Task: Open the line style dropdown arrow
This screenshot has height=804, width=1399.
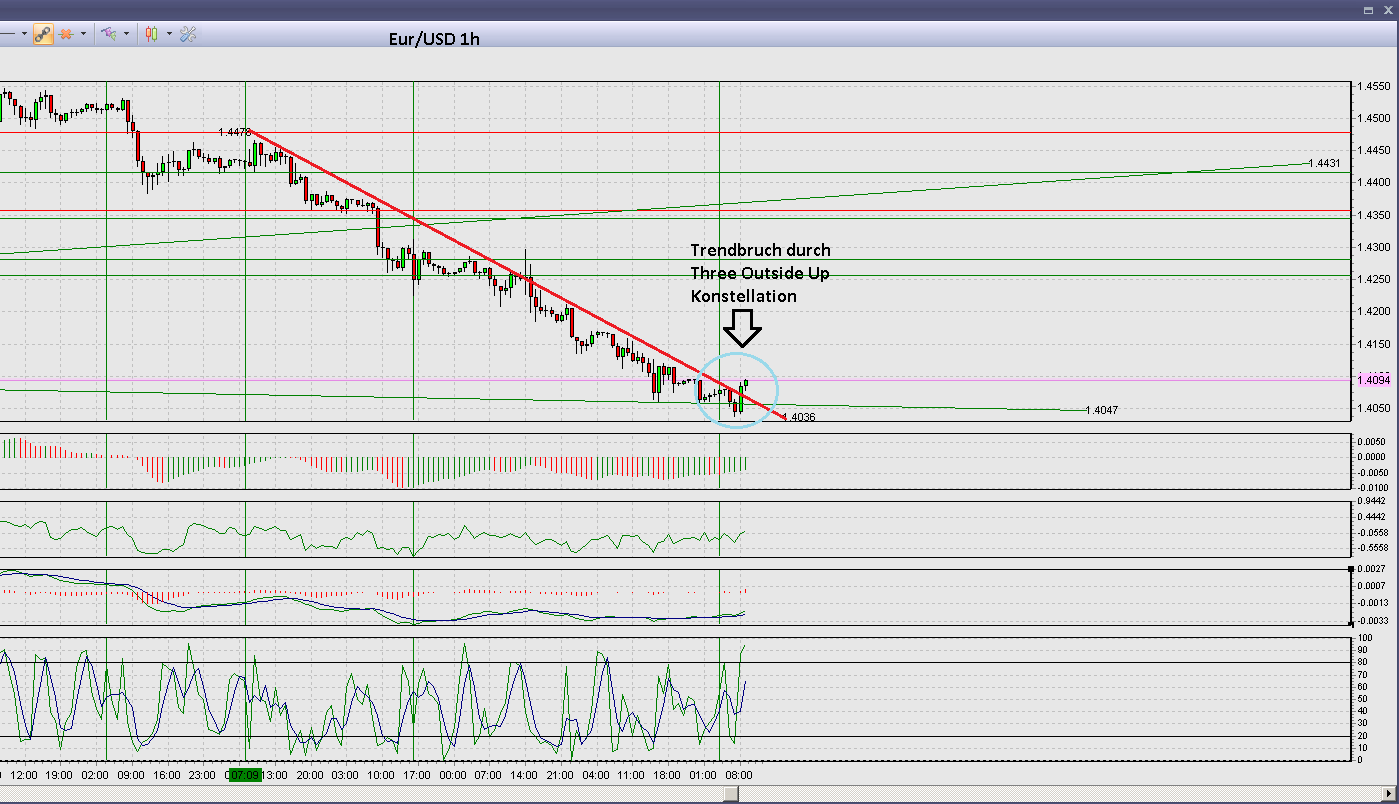Action: click(23, 34)
